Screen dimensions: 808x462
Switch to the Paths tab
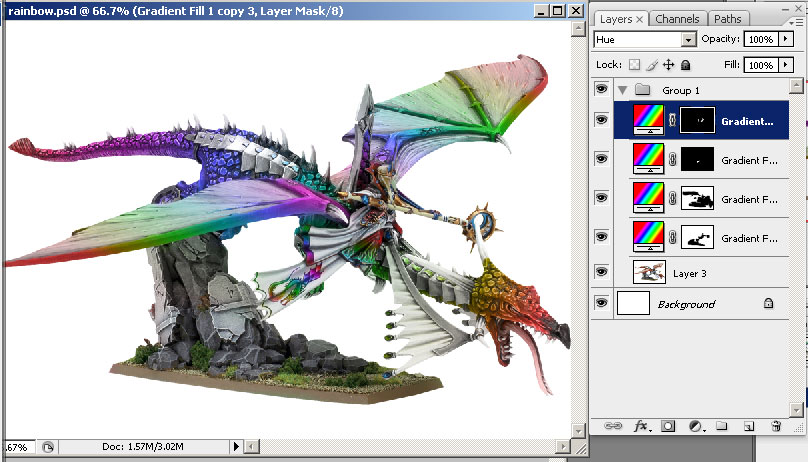tap(728, 19)
